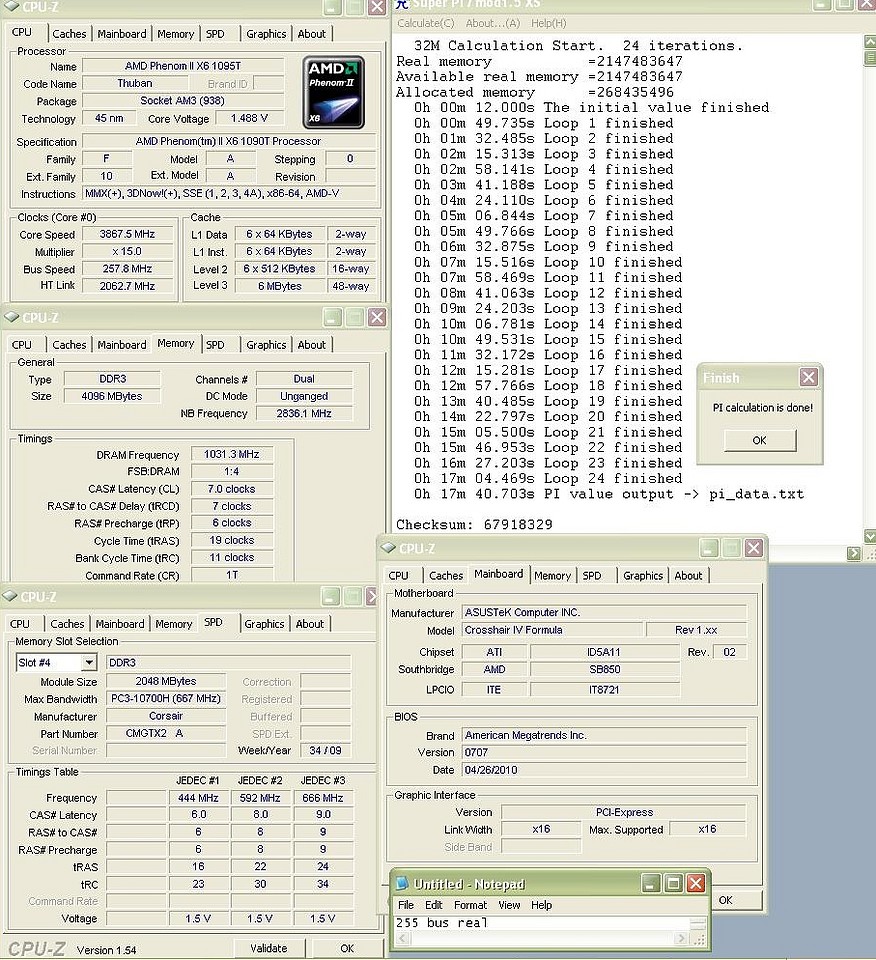Click the BIOS Date value '04/26/2010'
This screenshot has height=960, width=876.
[x=604, y=770]
